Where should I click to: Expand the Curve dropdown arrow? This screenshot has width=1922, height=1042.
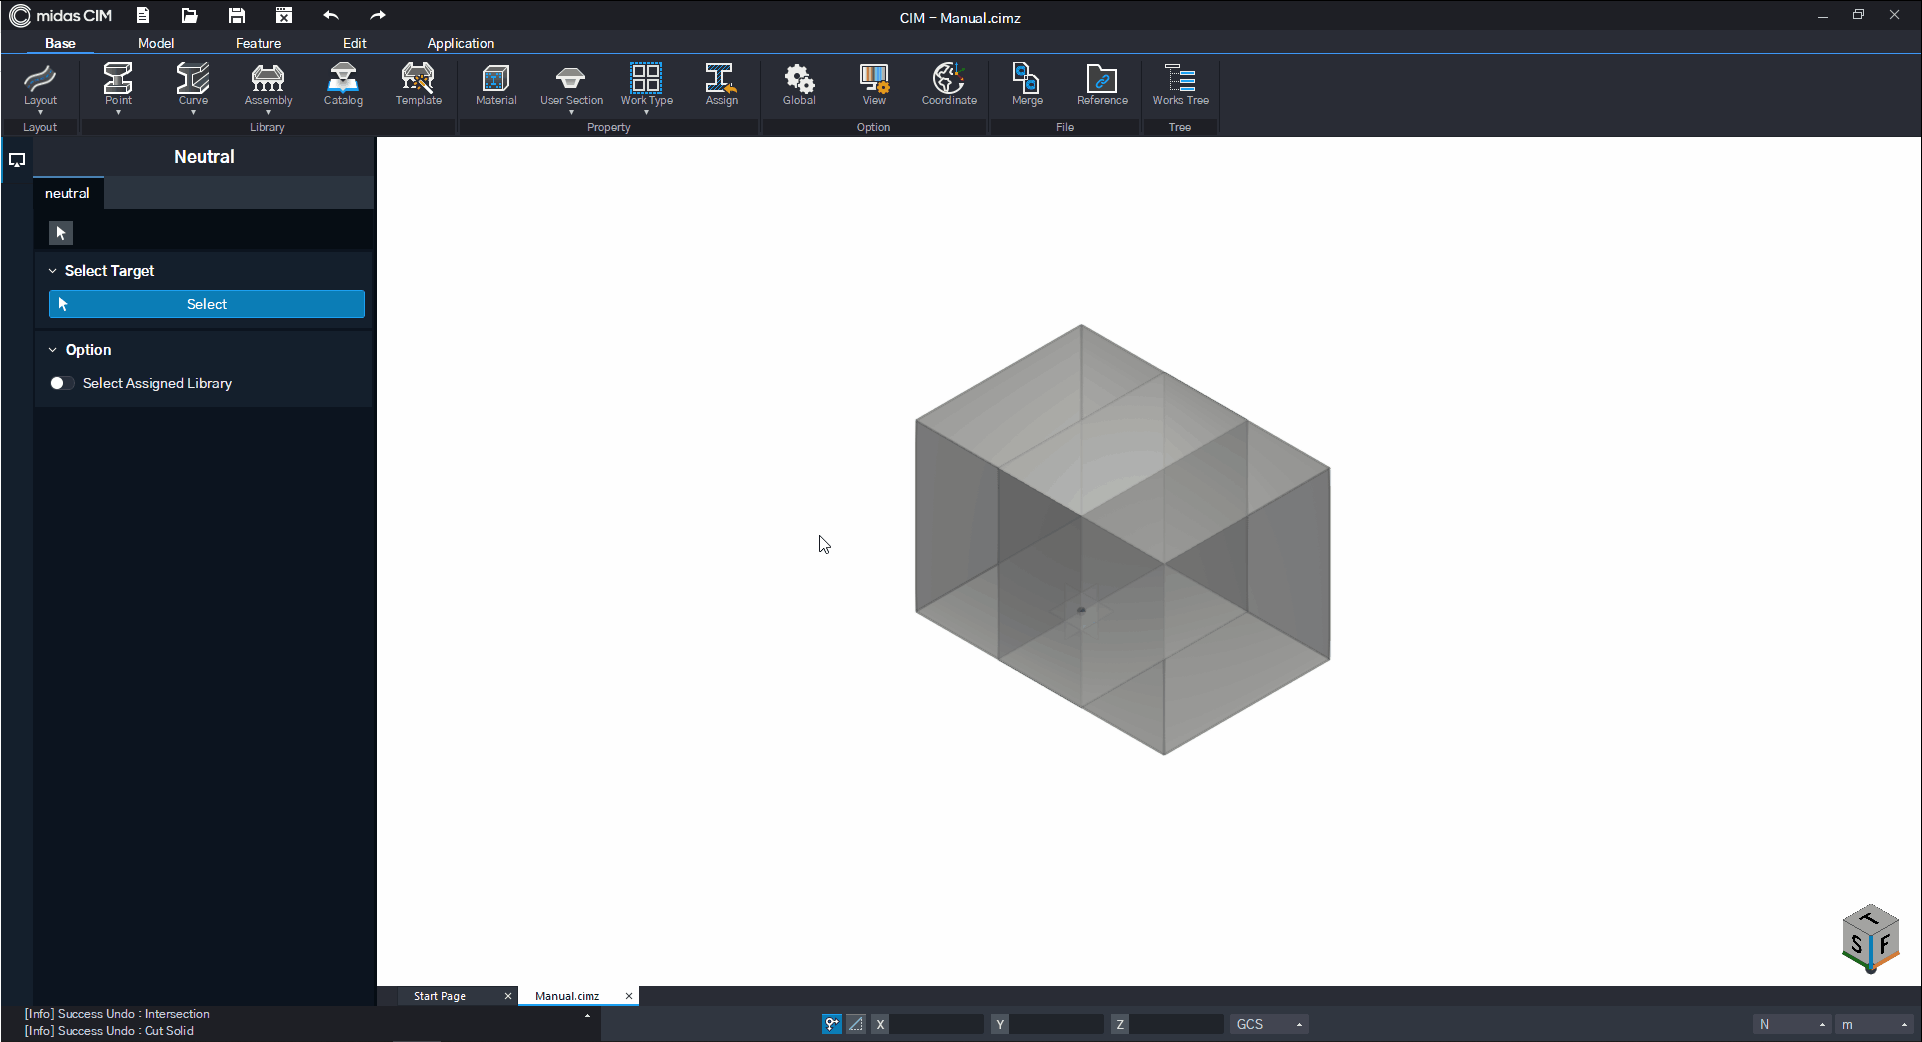(193, 112)
